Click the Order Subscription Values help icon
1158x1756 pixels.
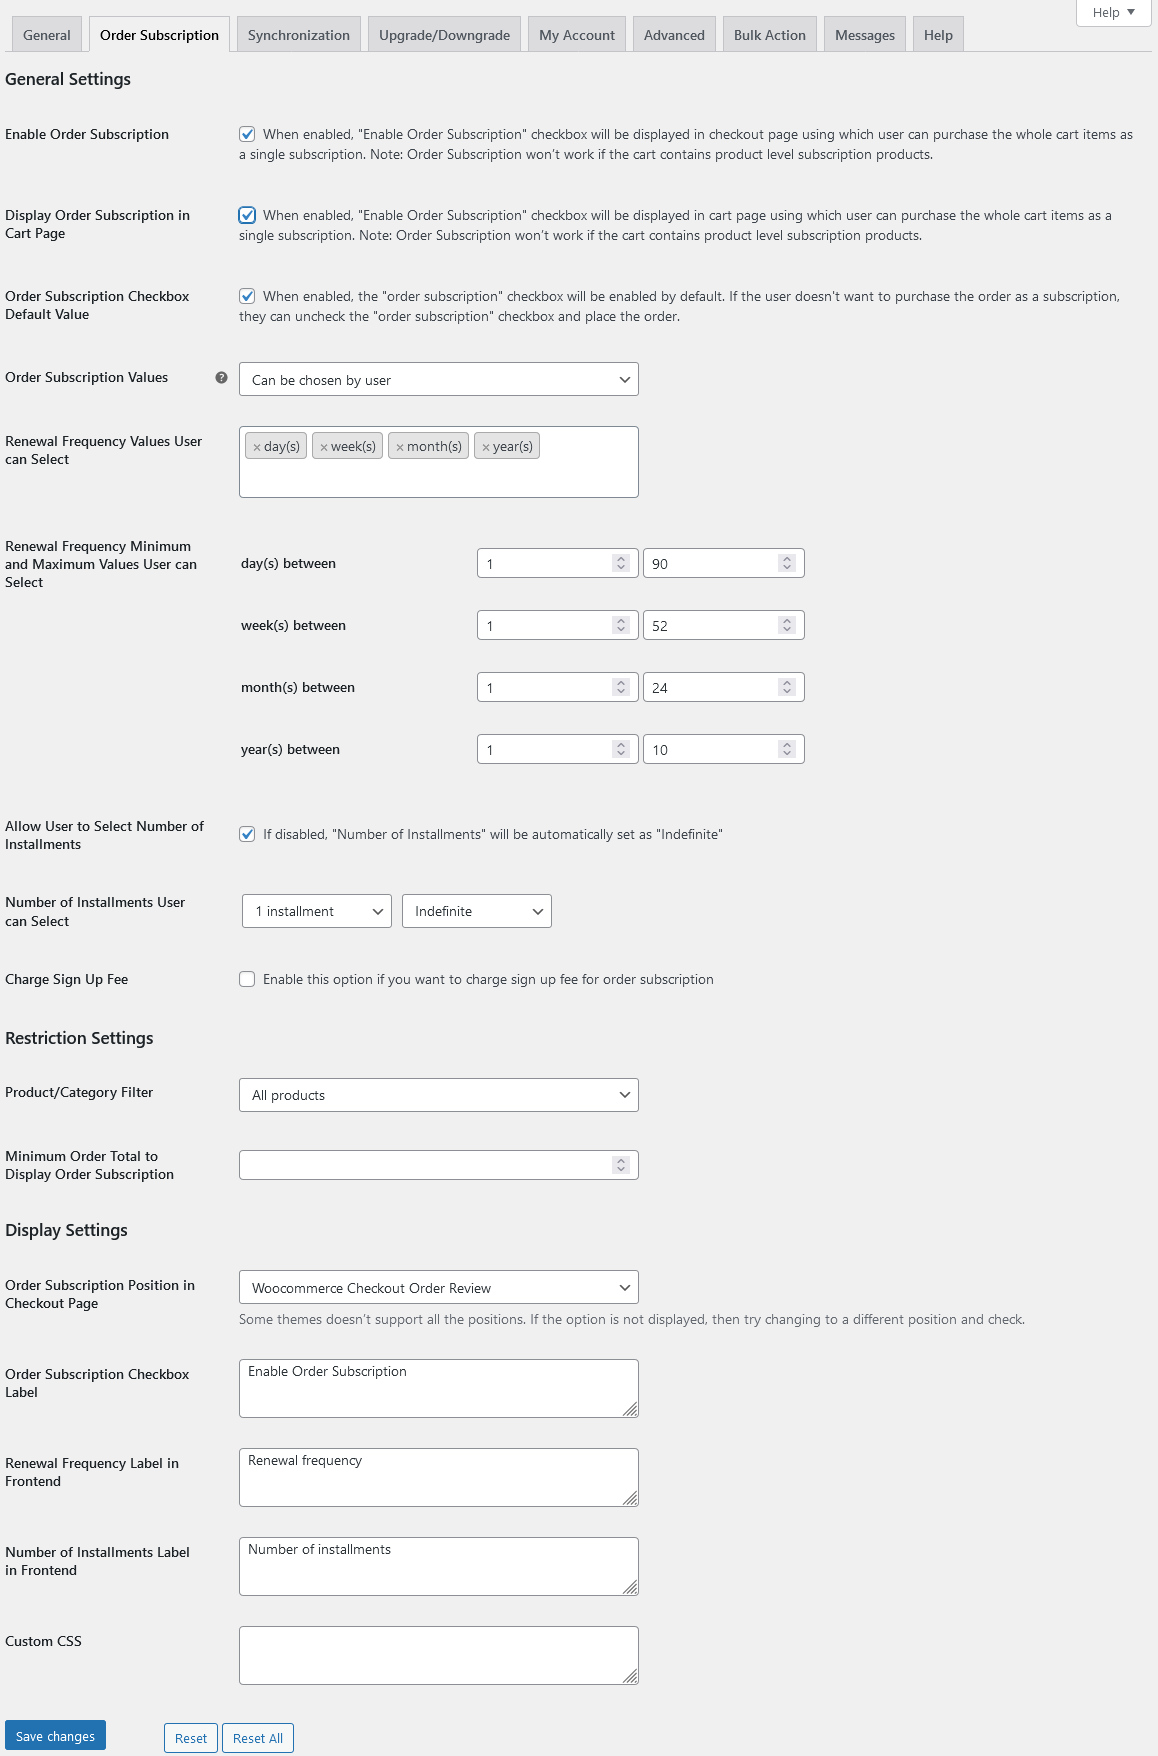pos(221,378)
